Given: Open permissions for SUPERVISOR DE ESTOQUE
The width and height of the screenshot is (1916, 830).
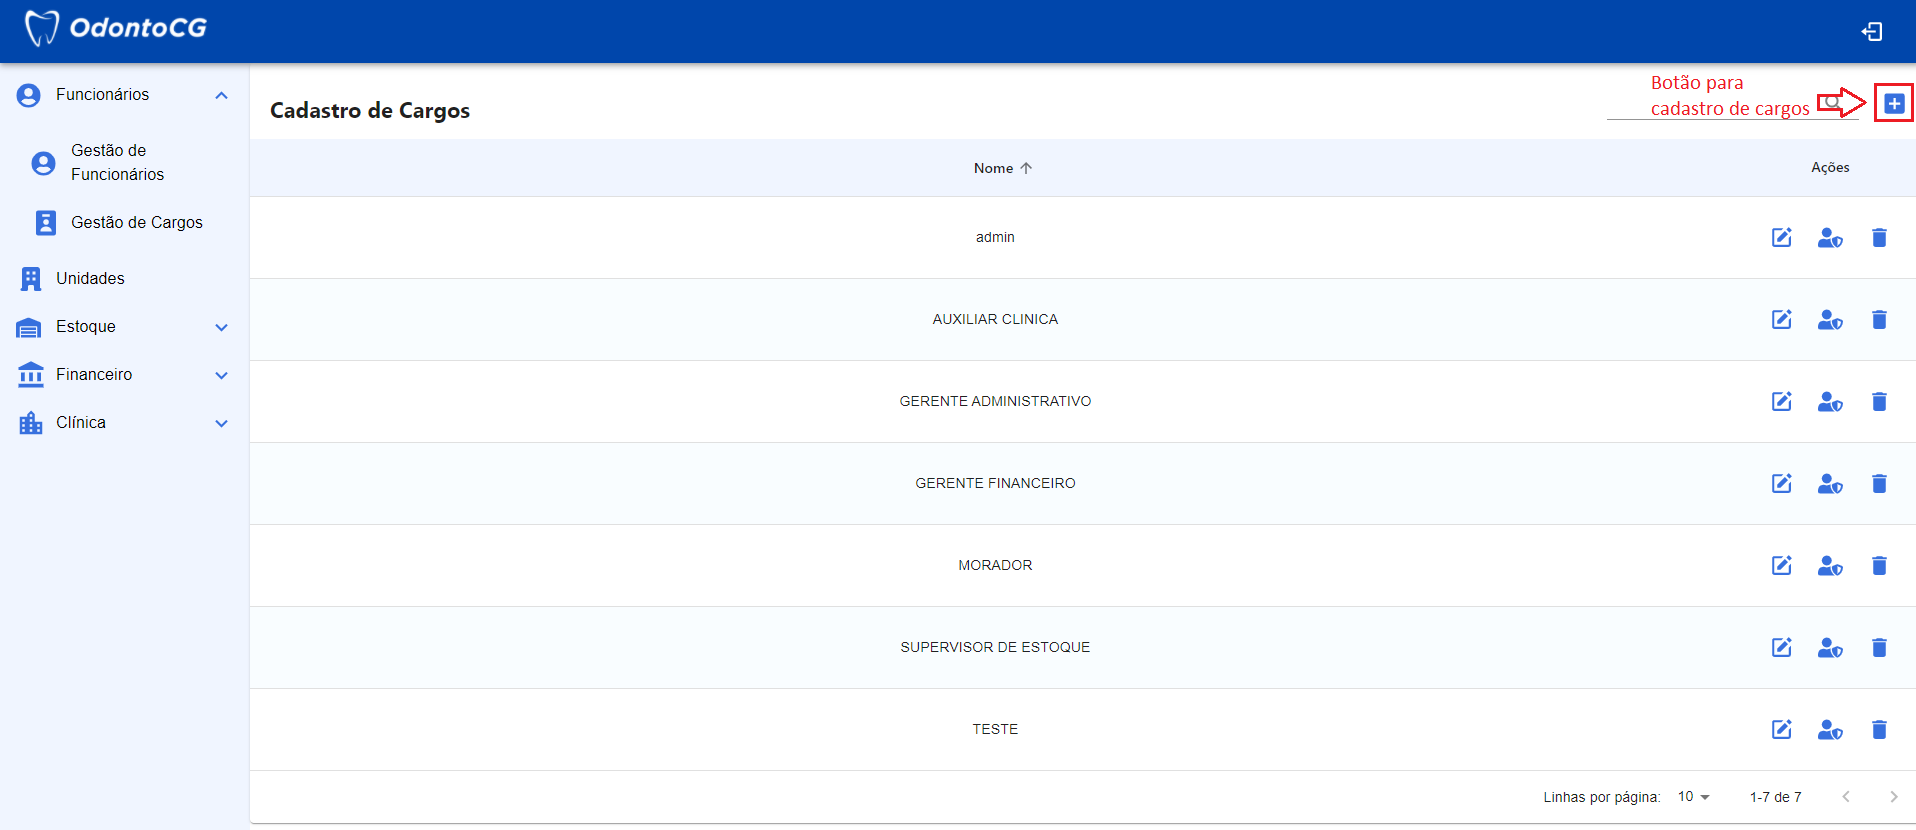Looking at the screenshot, I should (1829, 647).
